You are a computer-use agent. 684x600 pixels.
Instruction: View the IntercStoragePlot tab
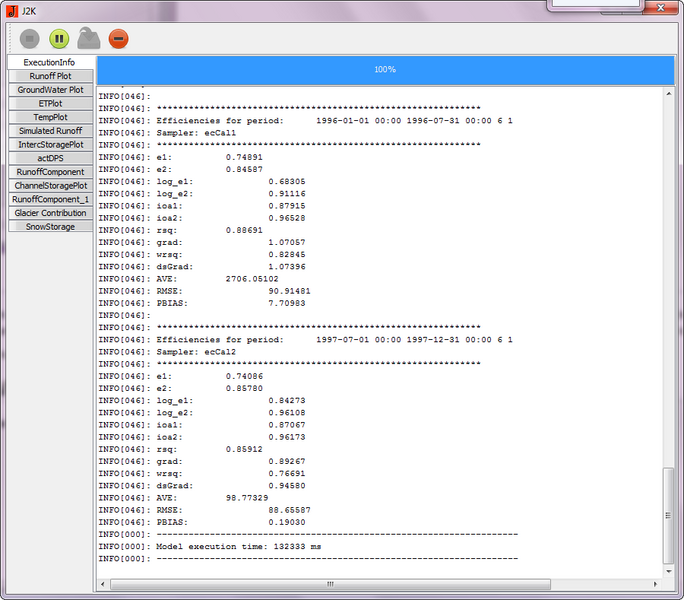50,144
